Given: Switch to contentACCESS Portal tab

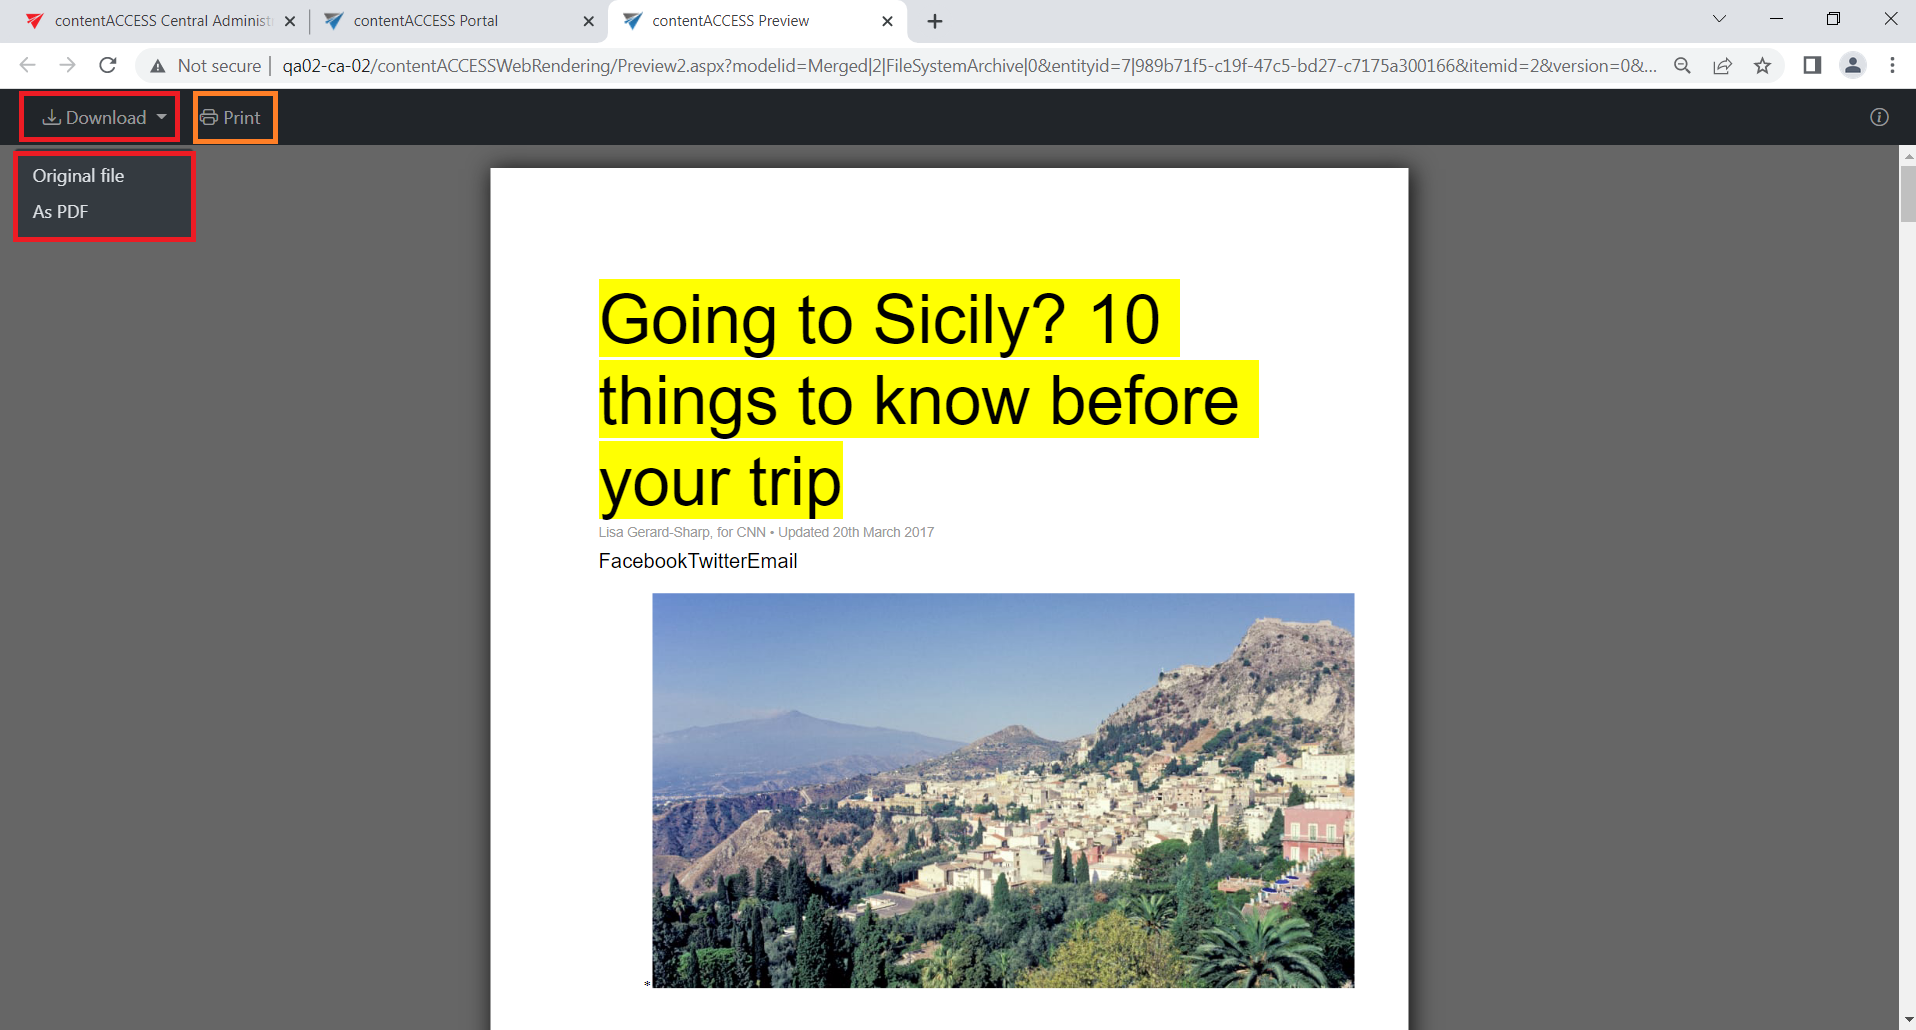Looking at the screenshot, I should point(426,21).
